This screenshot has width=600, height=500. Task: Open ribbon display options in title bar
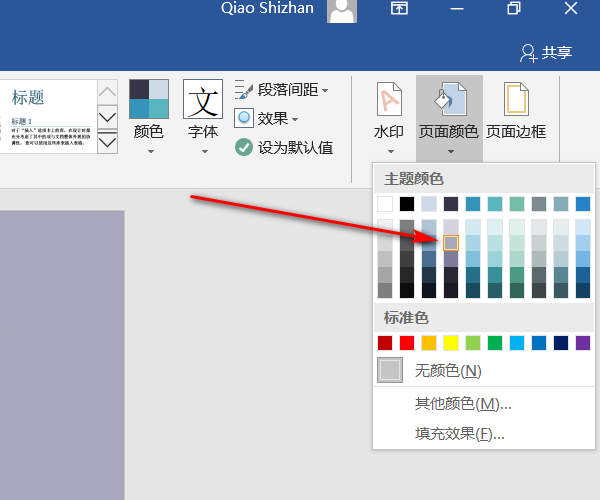pos(399,9)
